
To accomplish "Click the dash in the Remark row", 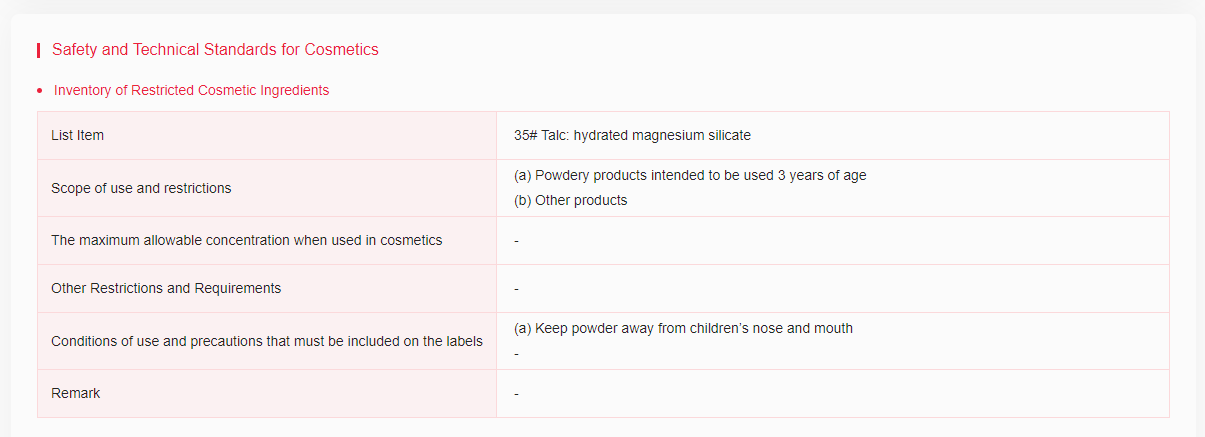I will [517, 394].
